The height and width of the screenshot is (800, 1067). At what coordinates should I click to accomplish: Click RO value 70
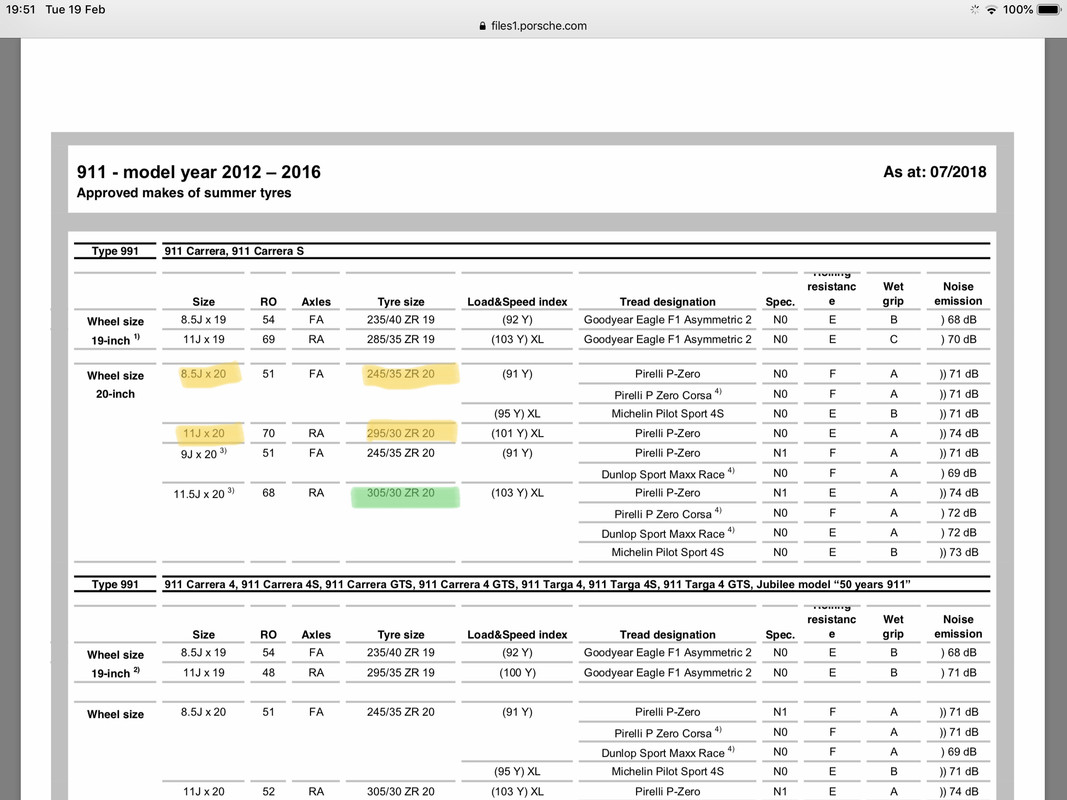[269, 433]
